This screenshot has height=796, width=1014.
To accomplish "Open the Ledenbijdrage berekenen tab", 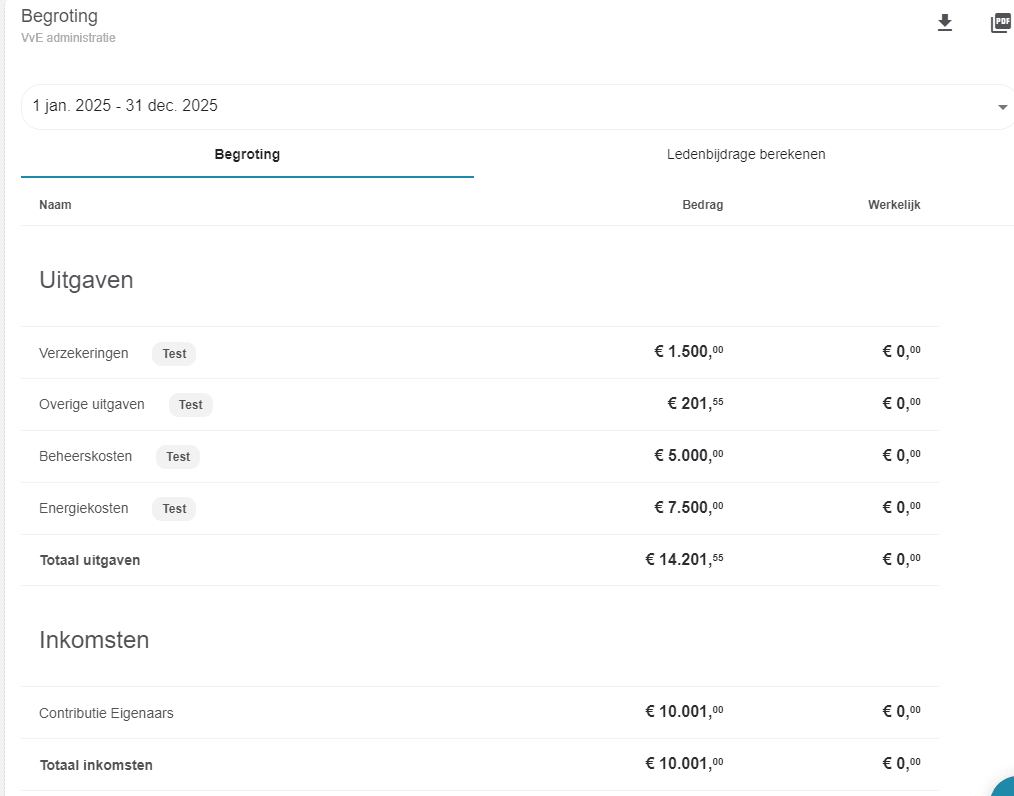I will point(745,155).
